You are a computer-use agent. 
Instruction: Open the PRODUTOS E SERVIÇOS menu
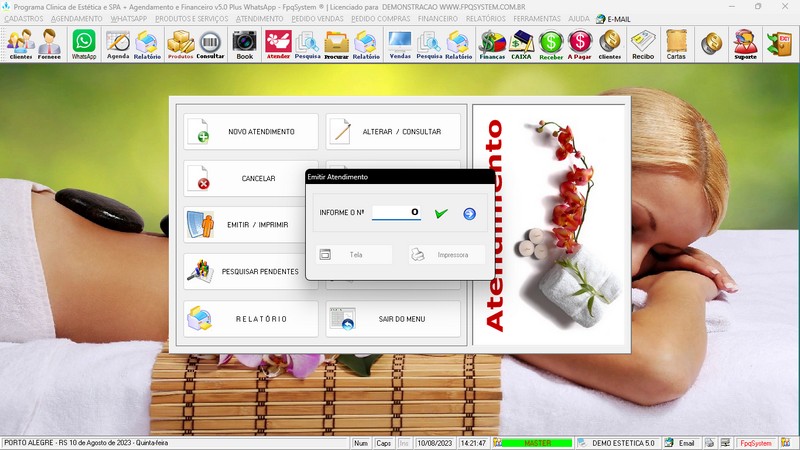click(x=192, y=18)
